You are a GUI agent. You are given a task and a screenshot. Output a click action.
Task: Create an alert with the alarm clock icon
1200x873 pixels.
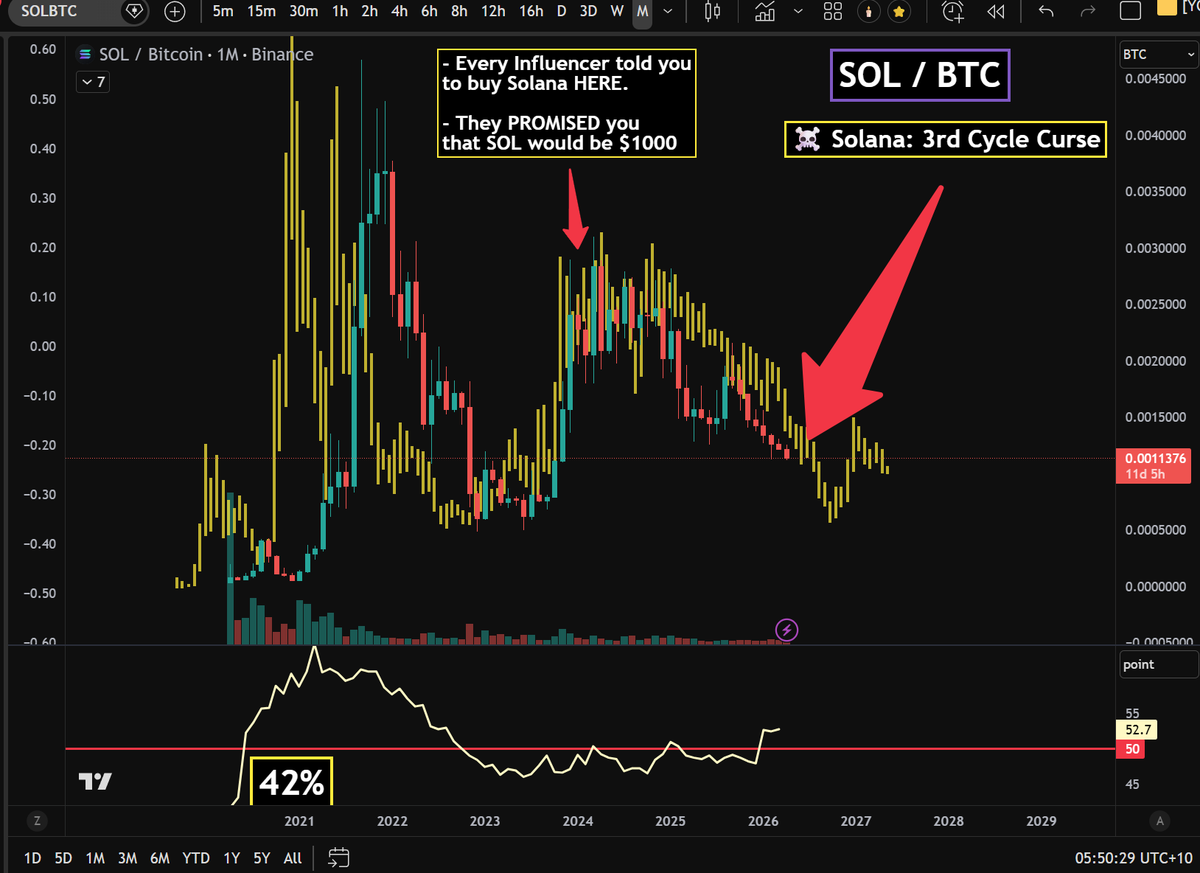(x=953, y=12)
